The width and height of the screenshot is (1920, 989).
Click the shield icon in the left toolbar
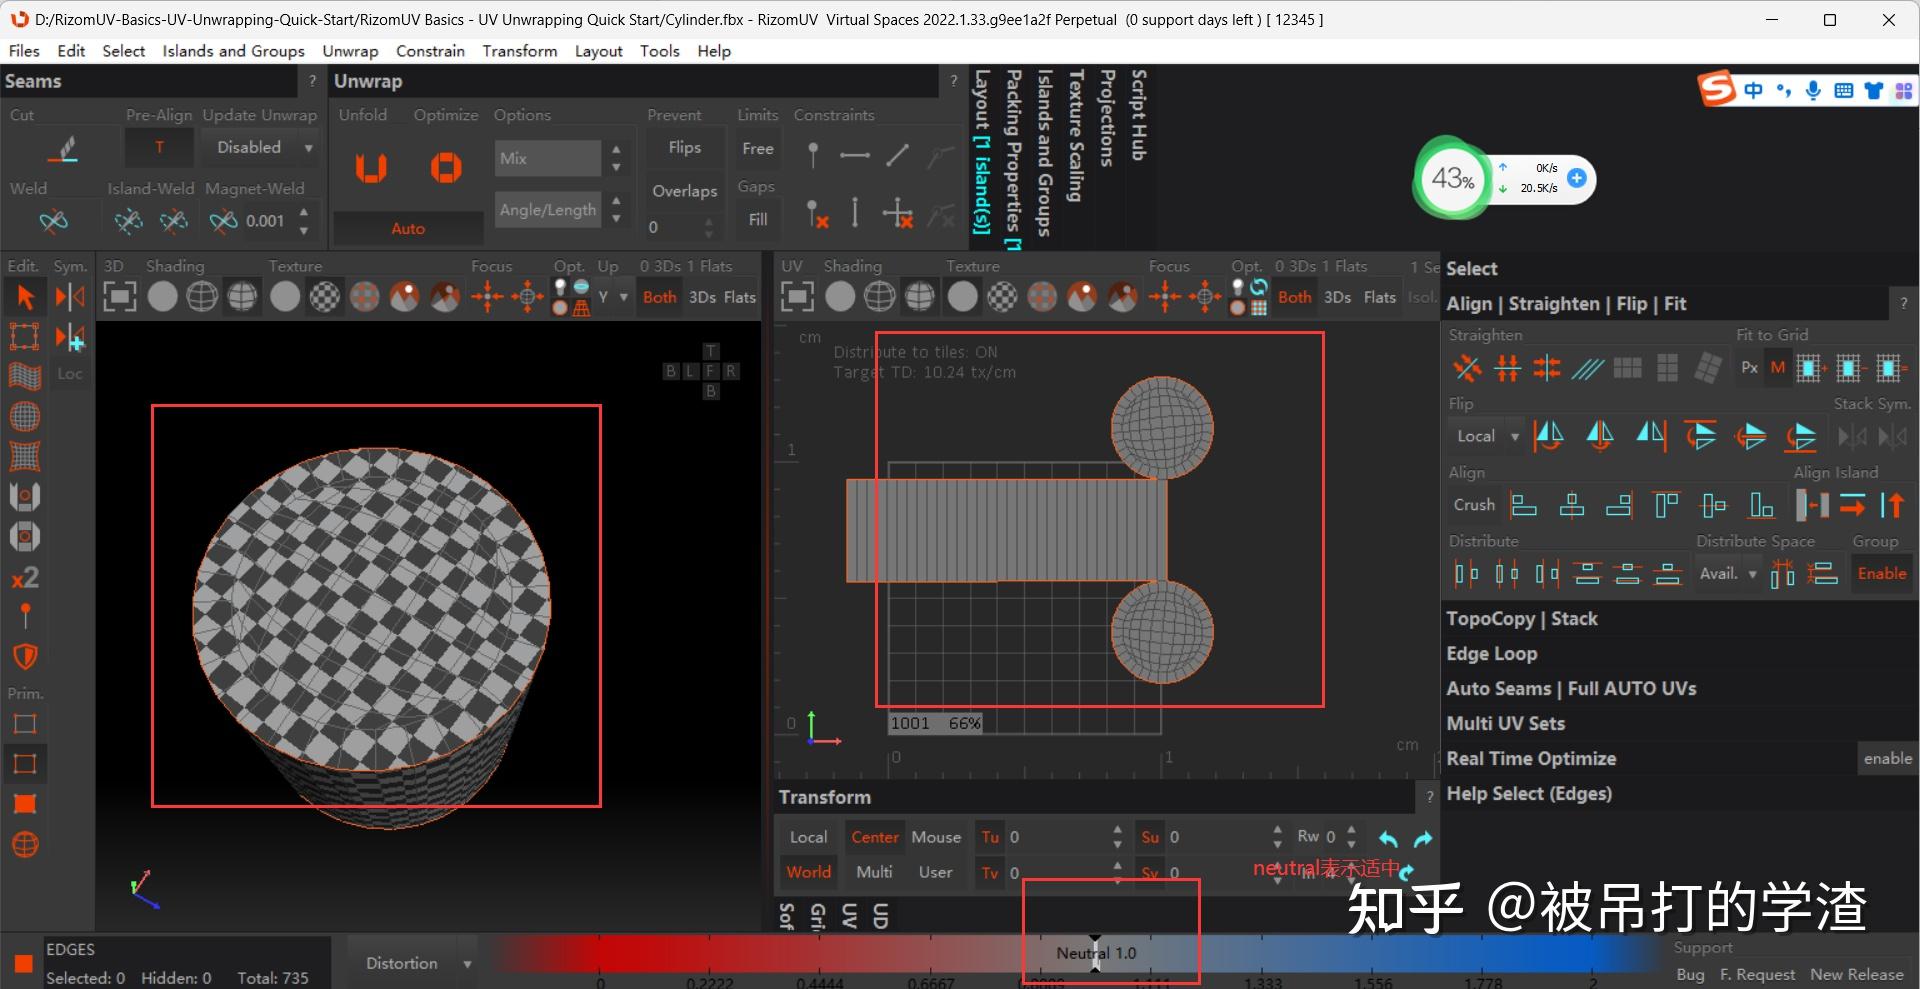[25, 657]
